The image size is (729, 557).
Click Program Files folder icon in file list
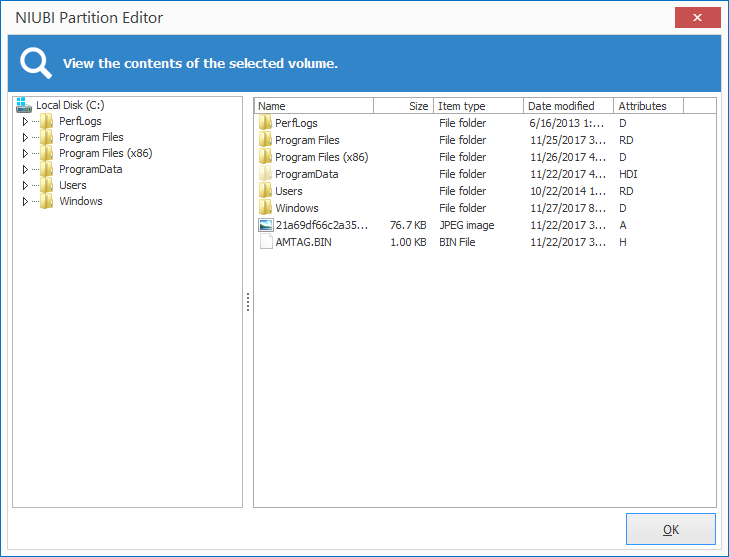click(265, 140)
